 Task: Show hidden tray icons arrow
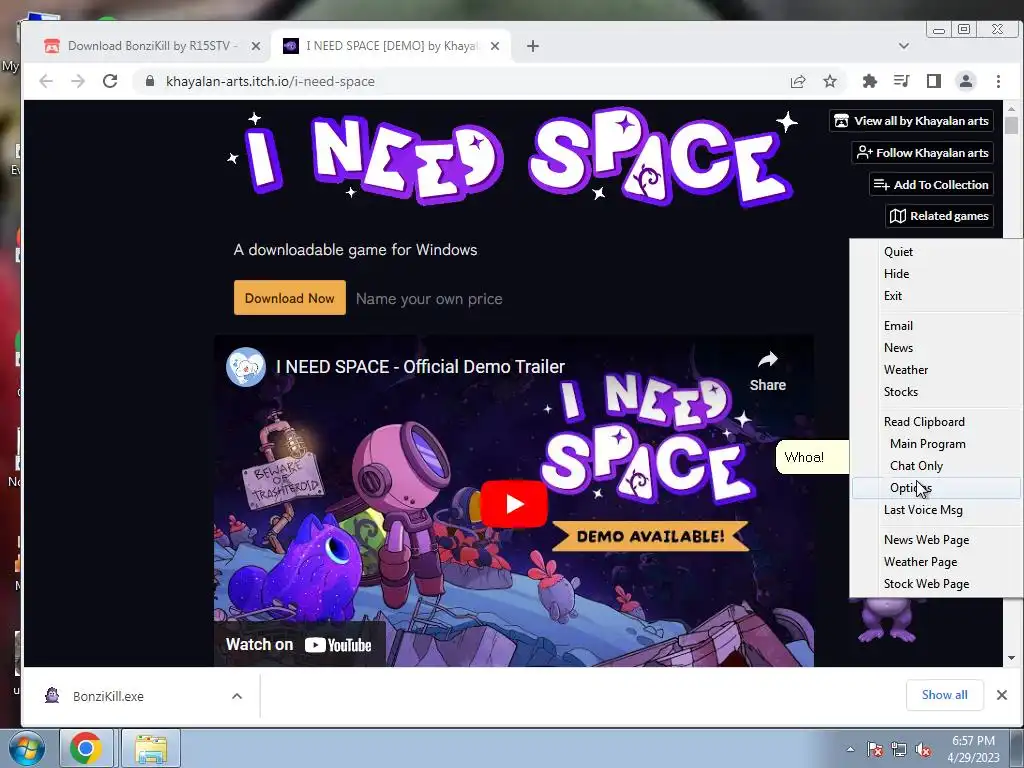(x=850, y=749)
